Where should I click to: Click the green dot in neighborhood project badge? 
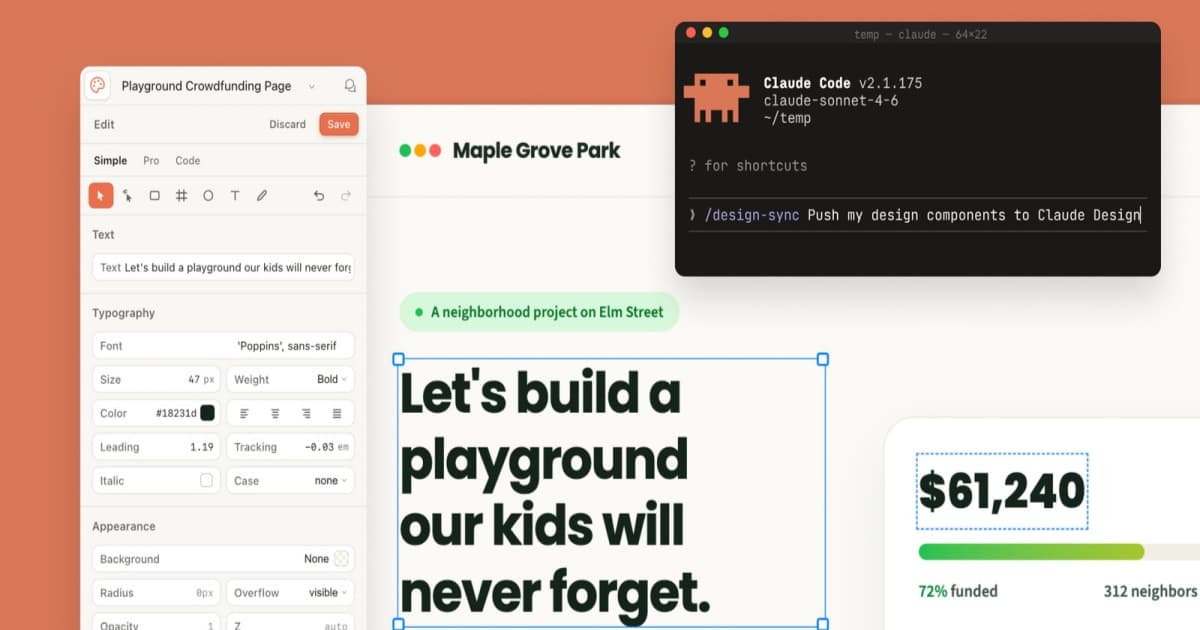click(x=418, y=312)
